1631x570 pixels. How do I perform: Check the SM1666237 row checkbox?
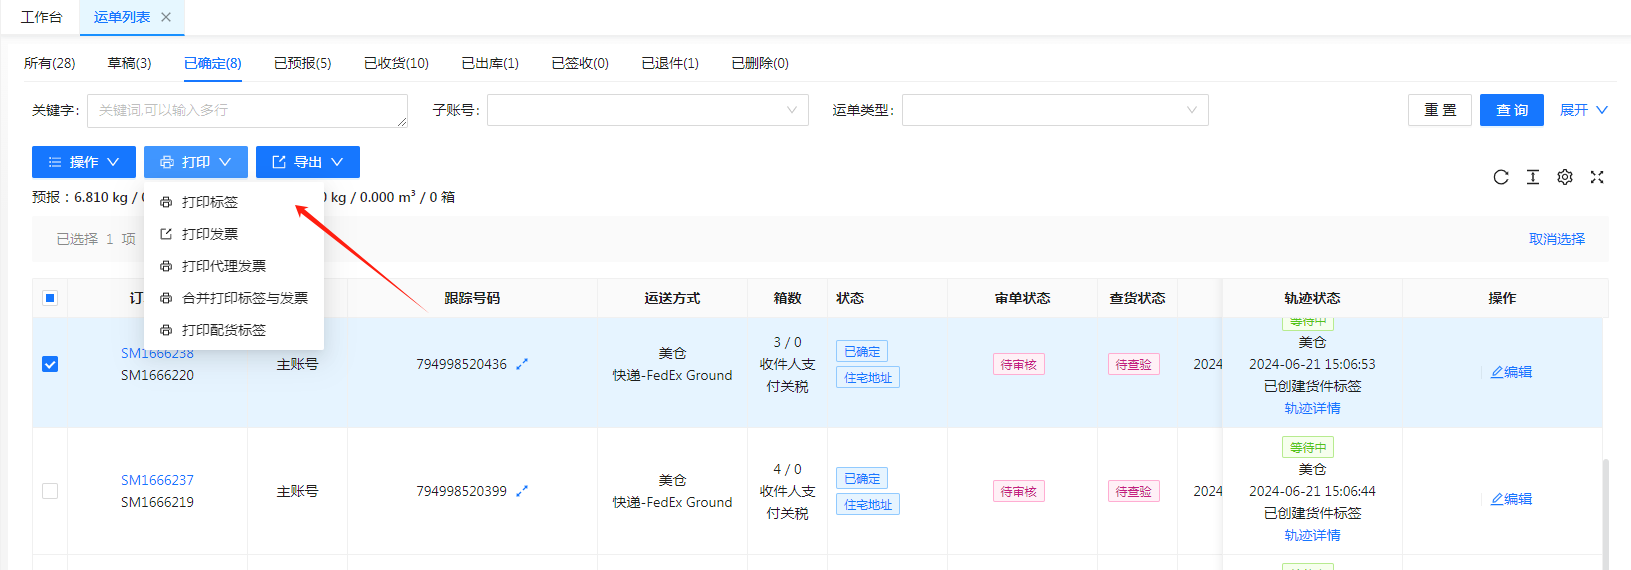[50, 491]
